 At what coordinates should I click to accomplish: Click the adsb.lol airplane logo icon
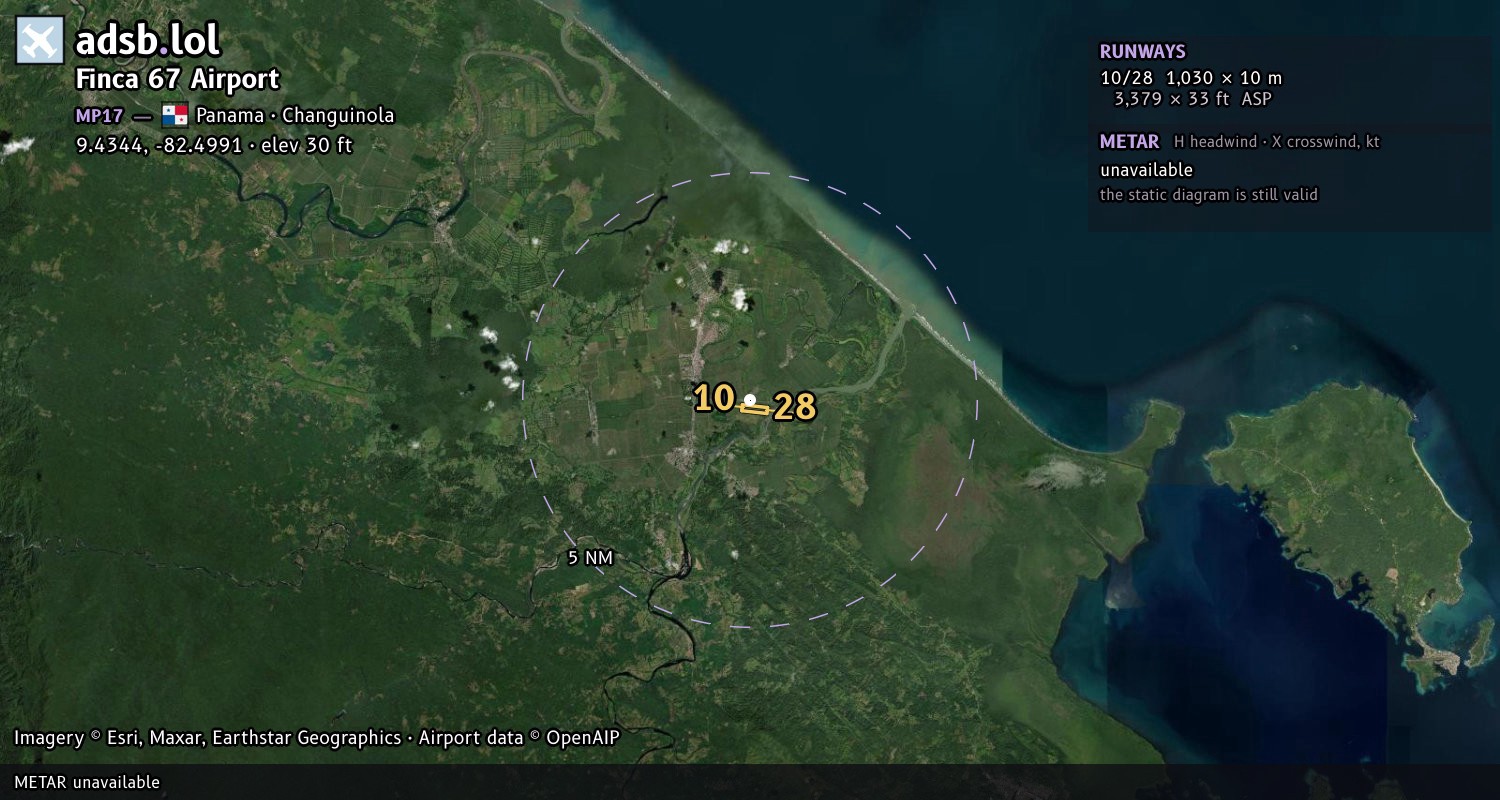pos(40,40)
